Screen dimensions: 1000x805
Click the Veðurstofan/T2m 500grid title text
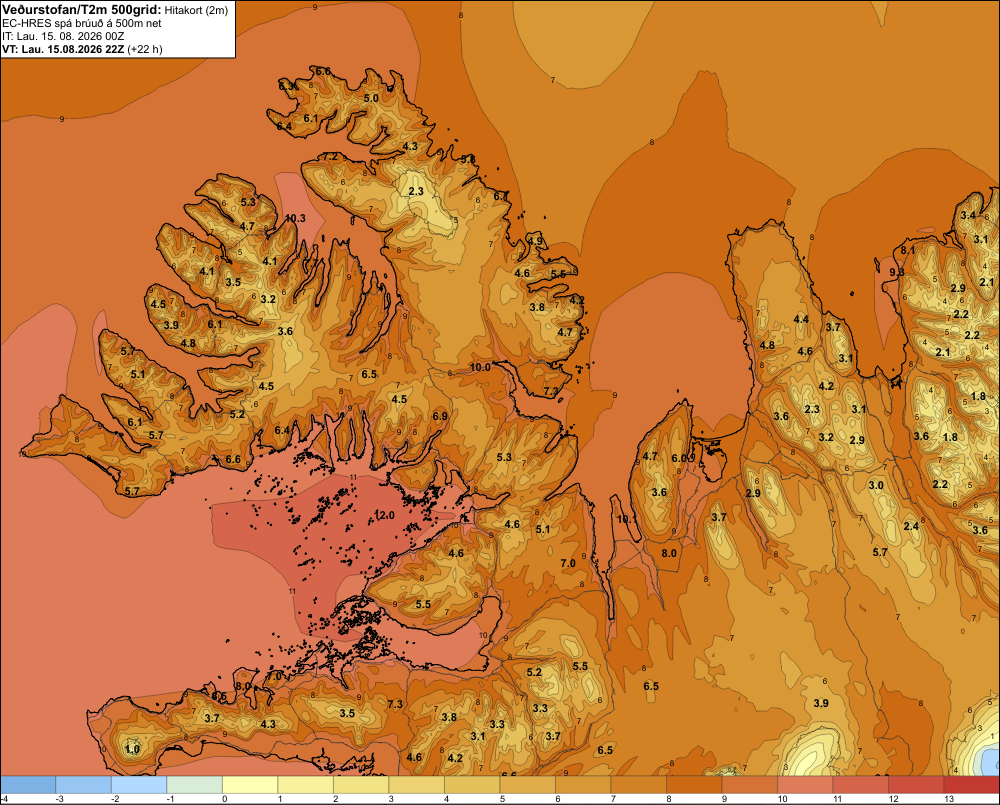[81, 9]
